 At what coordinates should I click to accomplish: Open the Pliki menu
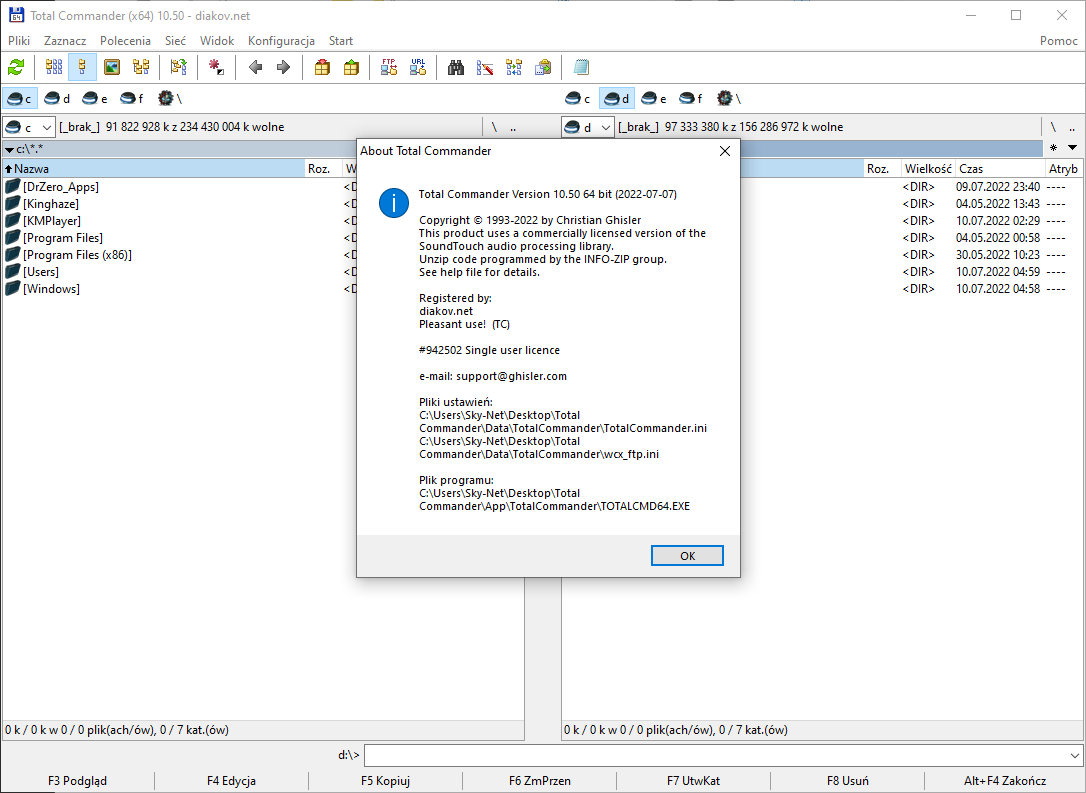[19, 41]
